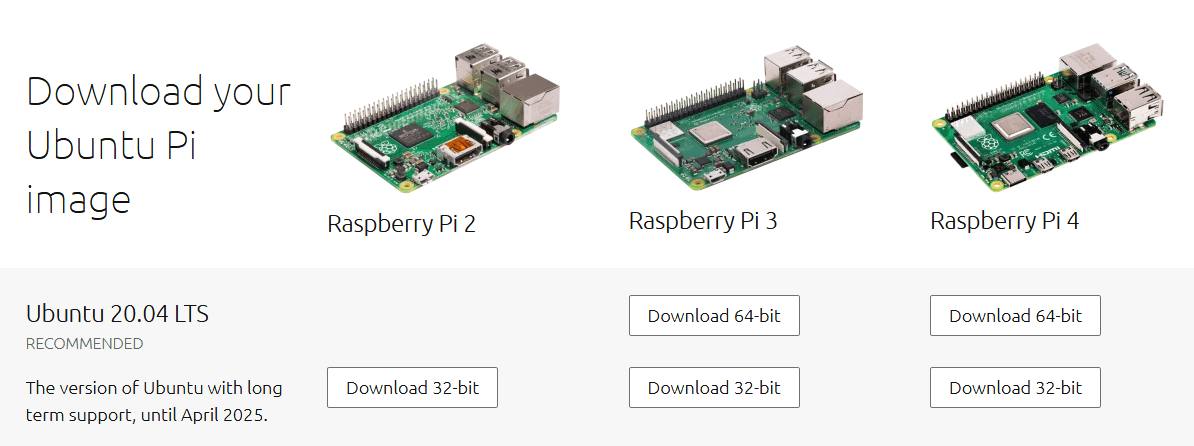Click the USB ports on Pi 4 board
The image size is (1194, 446).
pos(1129,94)
